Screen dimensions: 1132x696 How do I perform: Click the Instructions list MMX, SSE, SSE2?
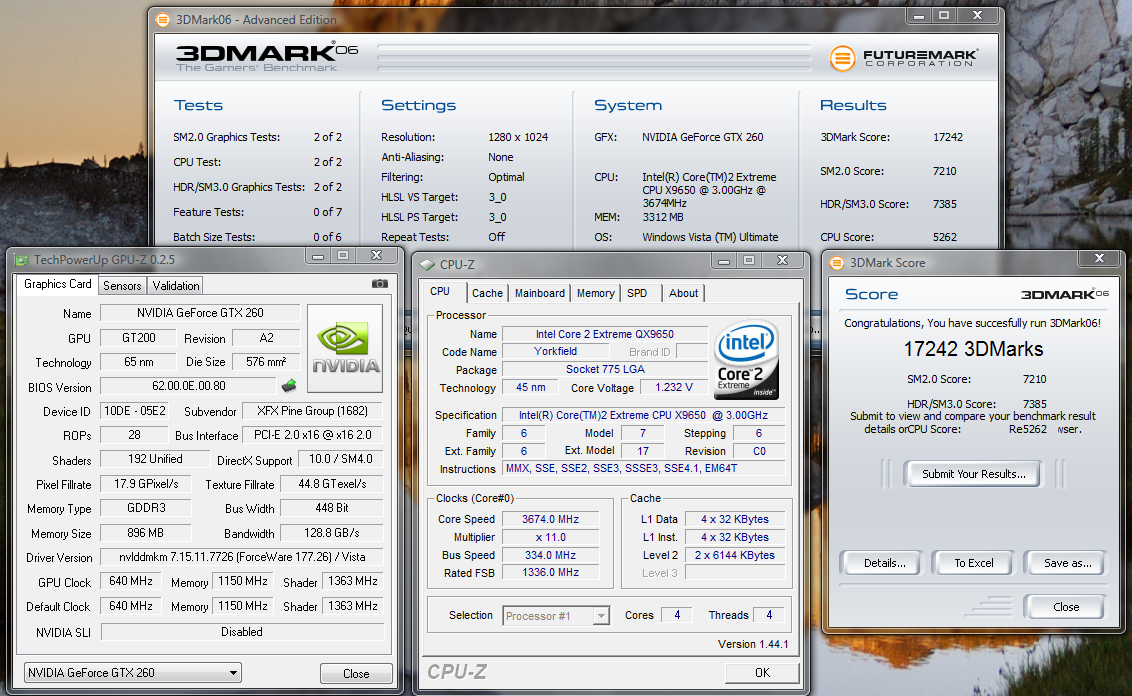(643, 469)
